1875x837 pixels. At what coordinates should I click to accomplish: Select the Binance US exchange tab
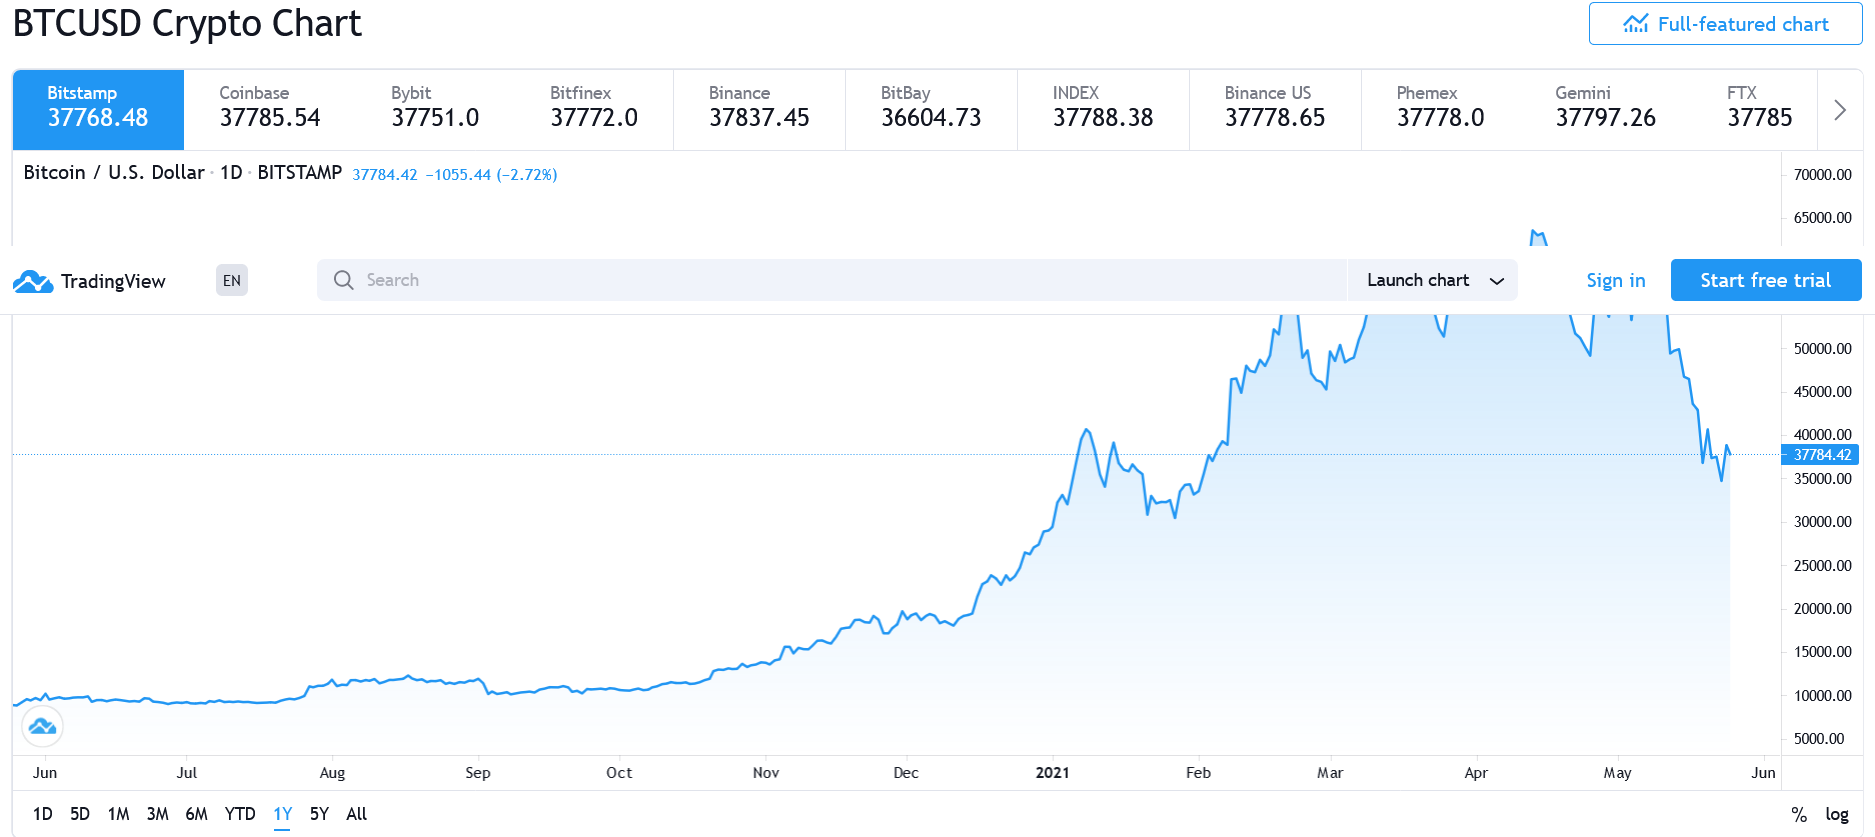(x=1275, y=110)
